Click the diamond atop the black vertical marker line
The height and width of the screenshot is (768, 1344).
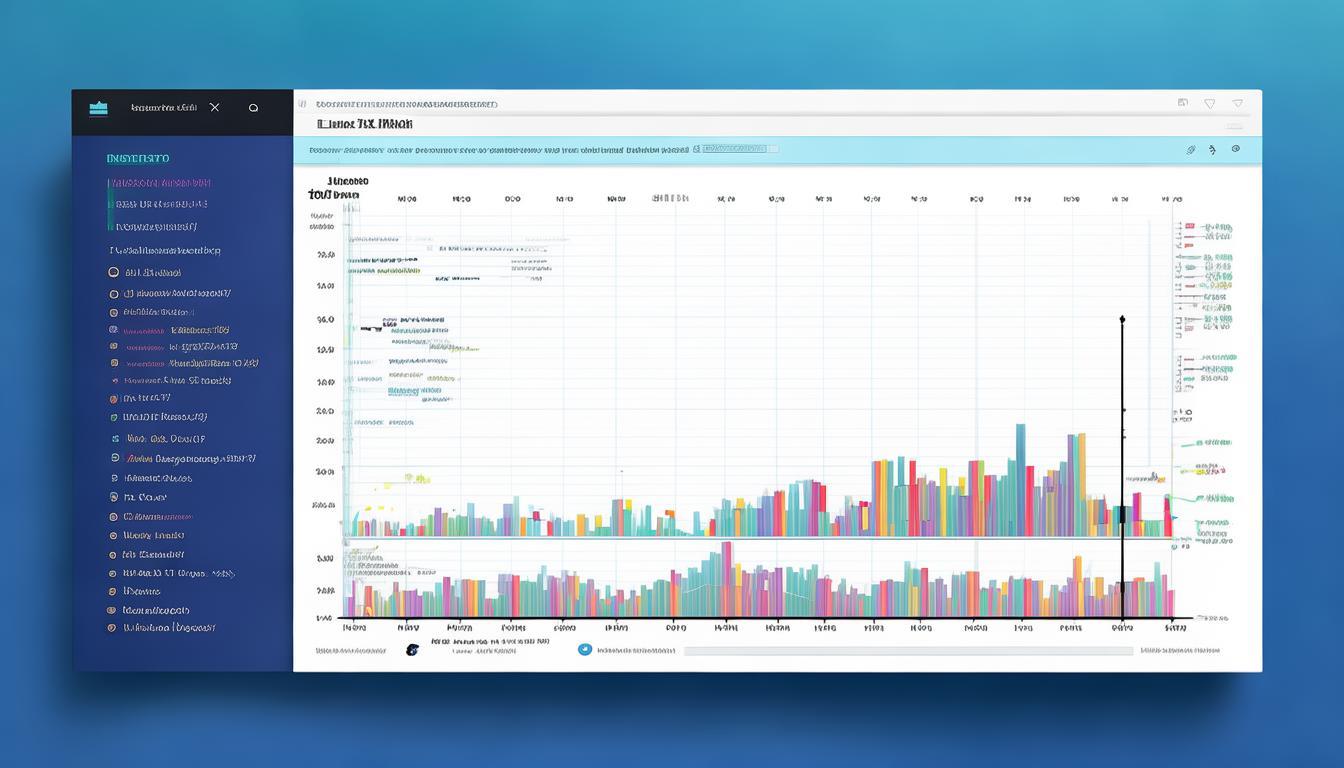pyautogui.click(x=1122, y=319)
